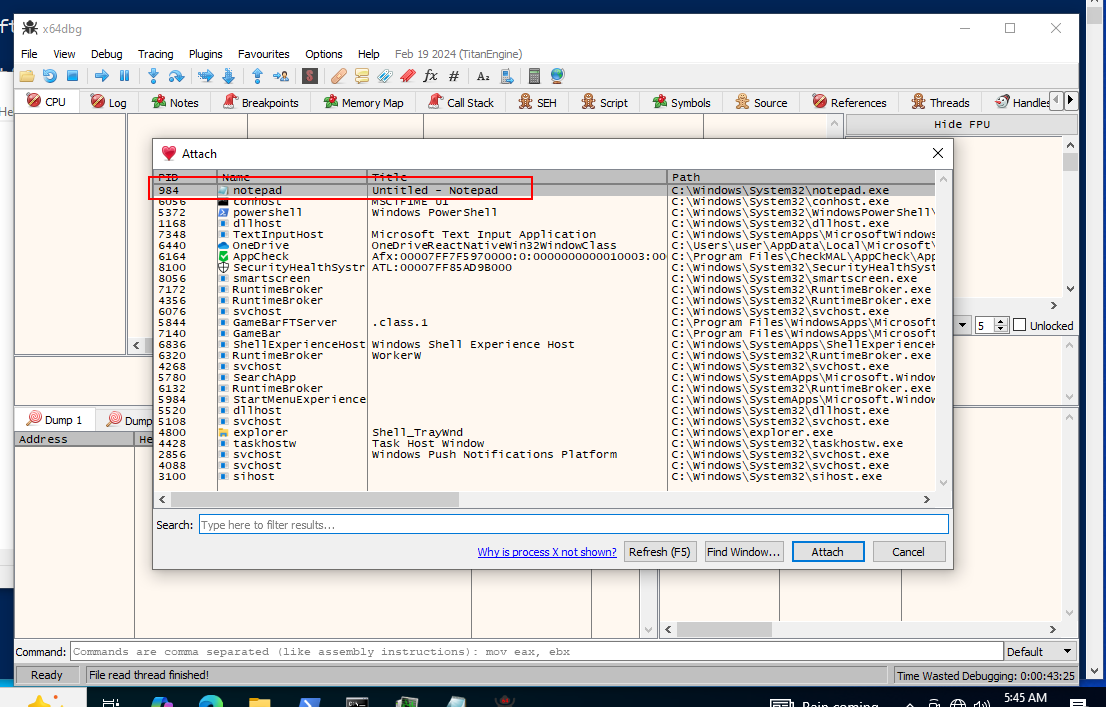The image size is (1106, 707).
Task: Select the powershell process row
Action: coord(545,212)
